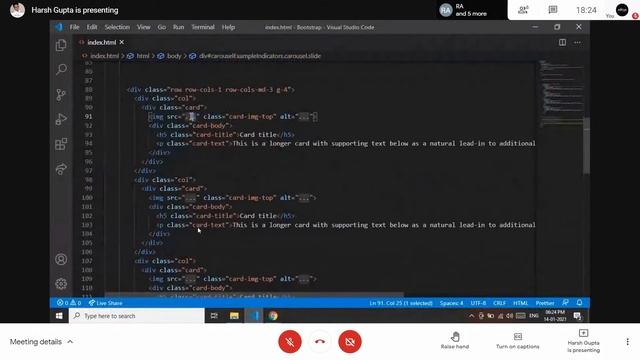Open the notifications bell in status bar

[579, 302]
